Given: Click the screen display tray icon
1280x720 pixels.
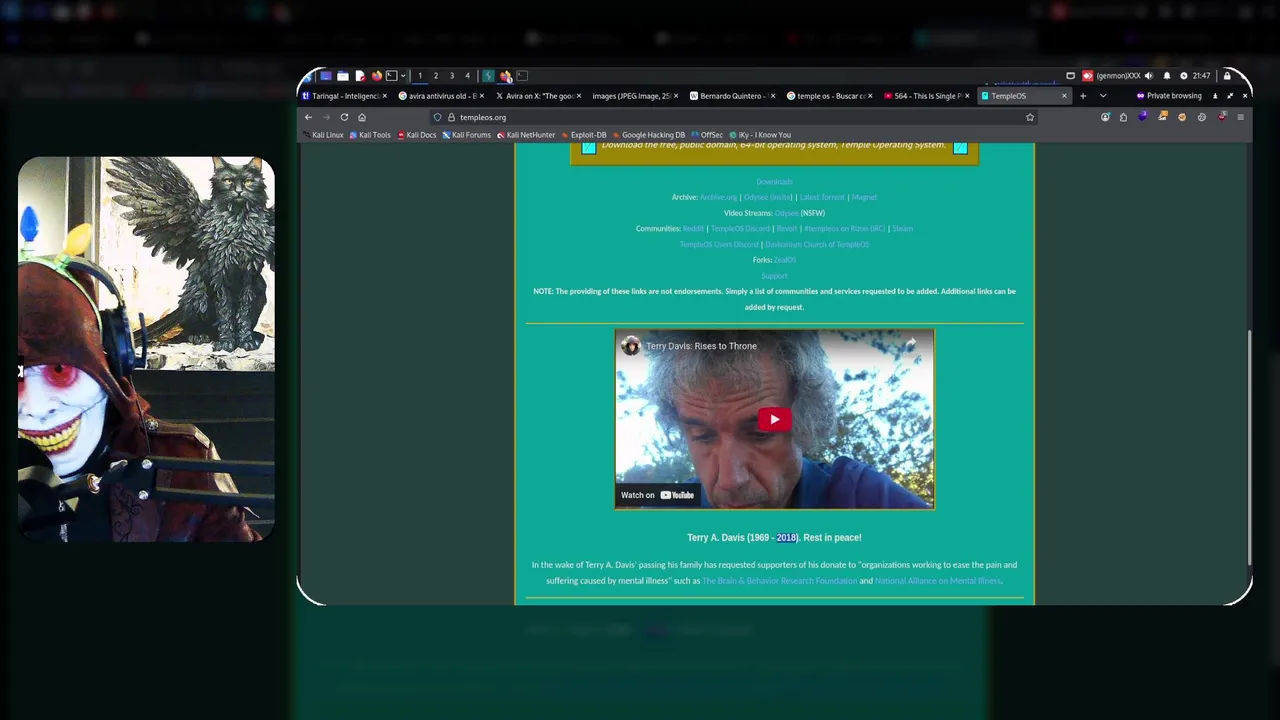Looking at the screenshot, I should click(1070, 76).
